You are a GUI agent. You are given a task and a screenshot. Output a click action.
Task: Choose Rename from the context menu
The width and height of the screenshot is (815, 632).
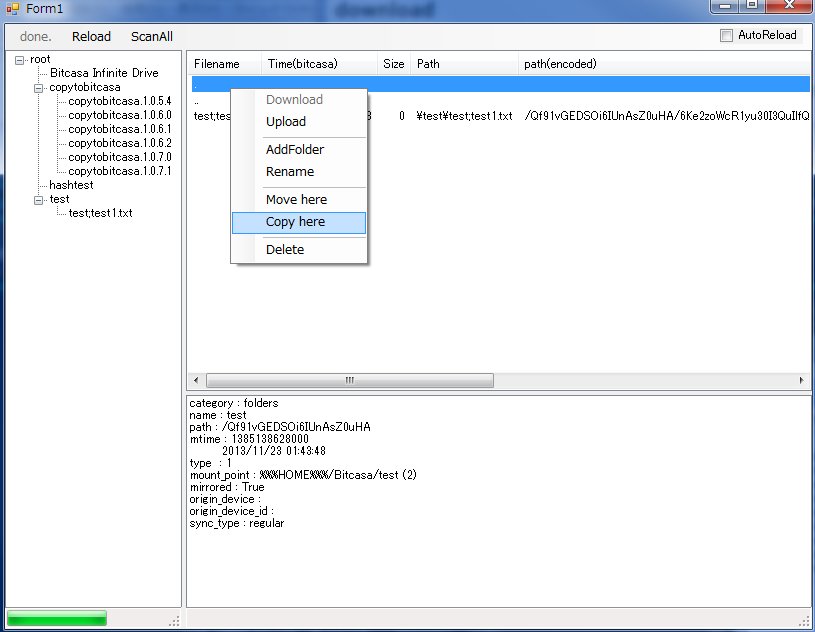point(290,172)
